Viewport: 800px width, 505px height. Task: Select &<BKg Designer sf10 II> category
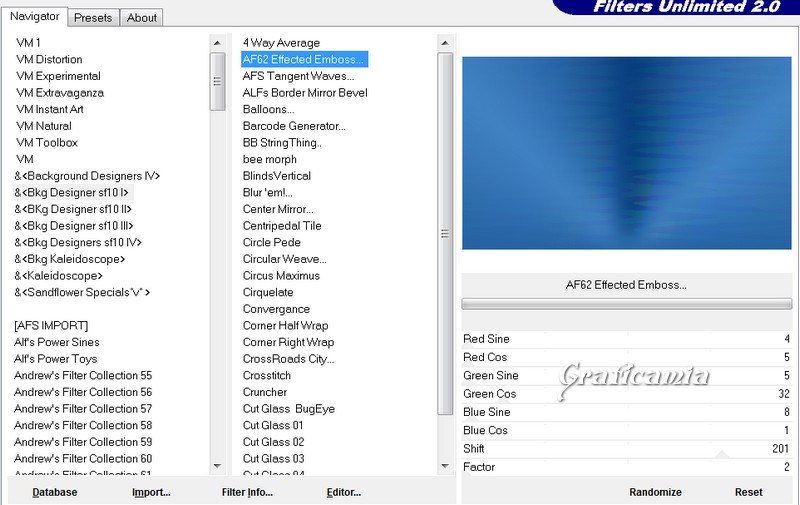click(x=73, y=209)
